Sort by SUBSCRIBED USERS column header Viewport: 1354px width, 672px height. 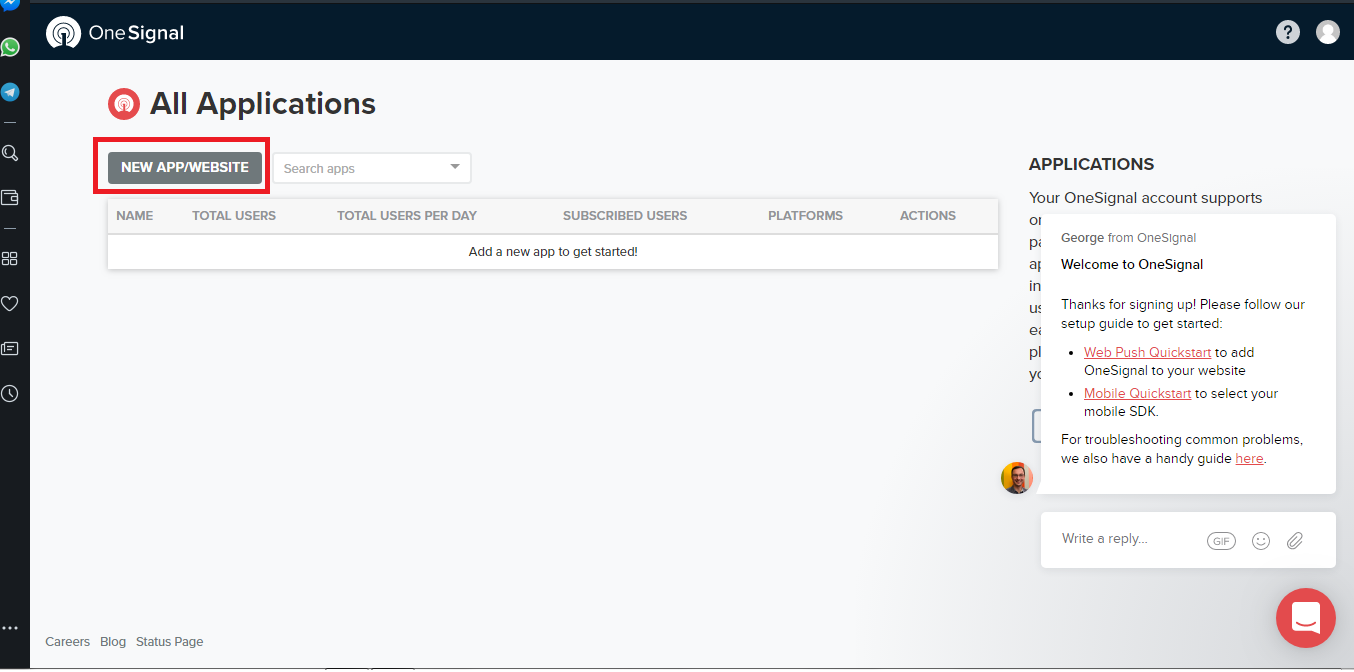[x=625, y=215]
